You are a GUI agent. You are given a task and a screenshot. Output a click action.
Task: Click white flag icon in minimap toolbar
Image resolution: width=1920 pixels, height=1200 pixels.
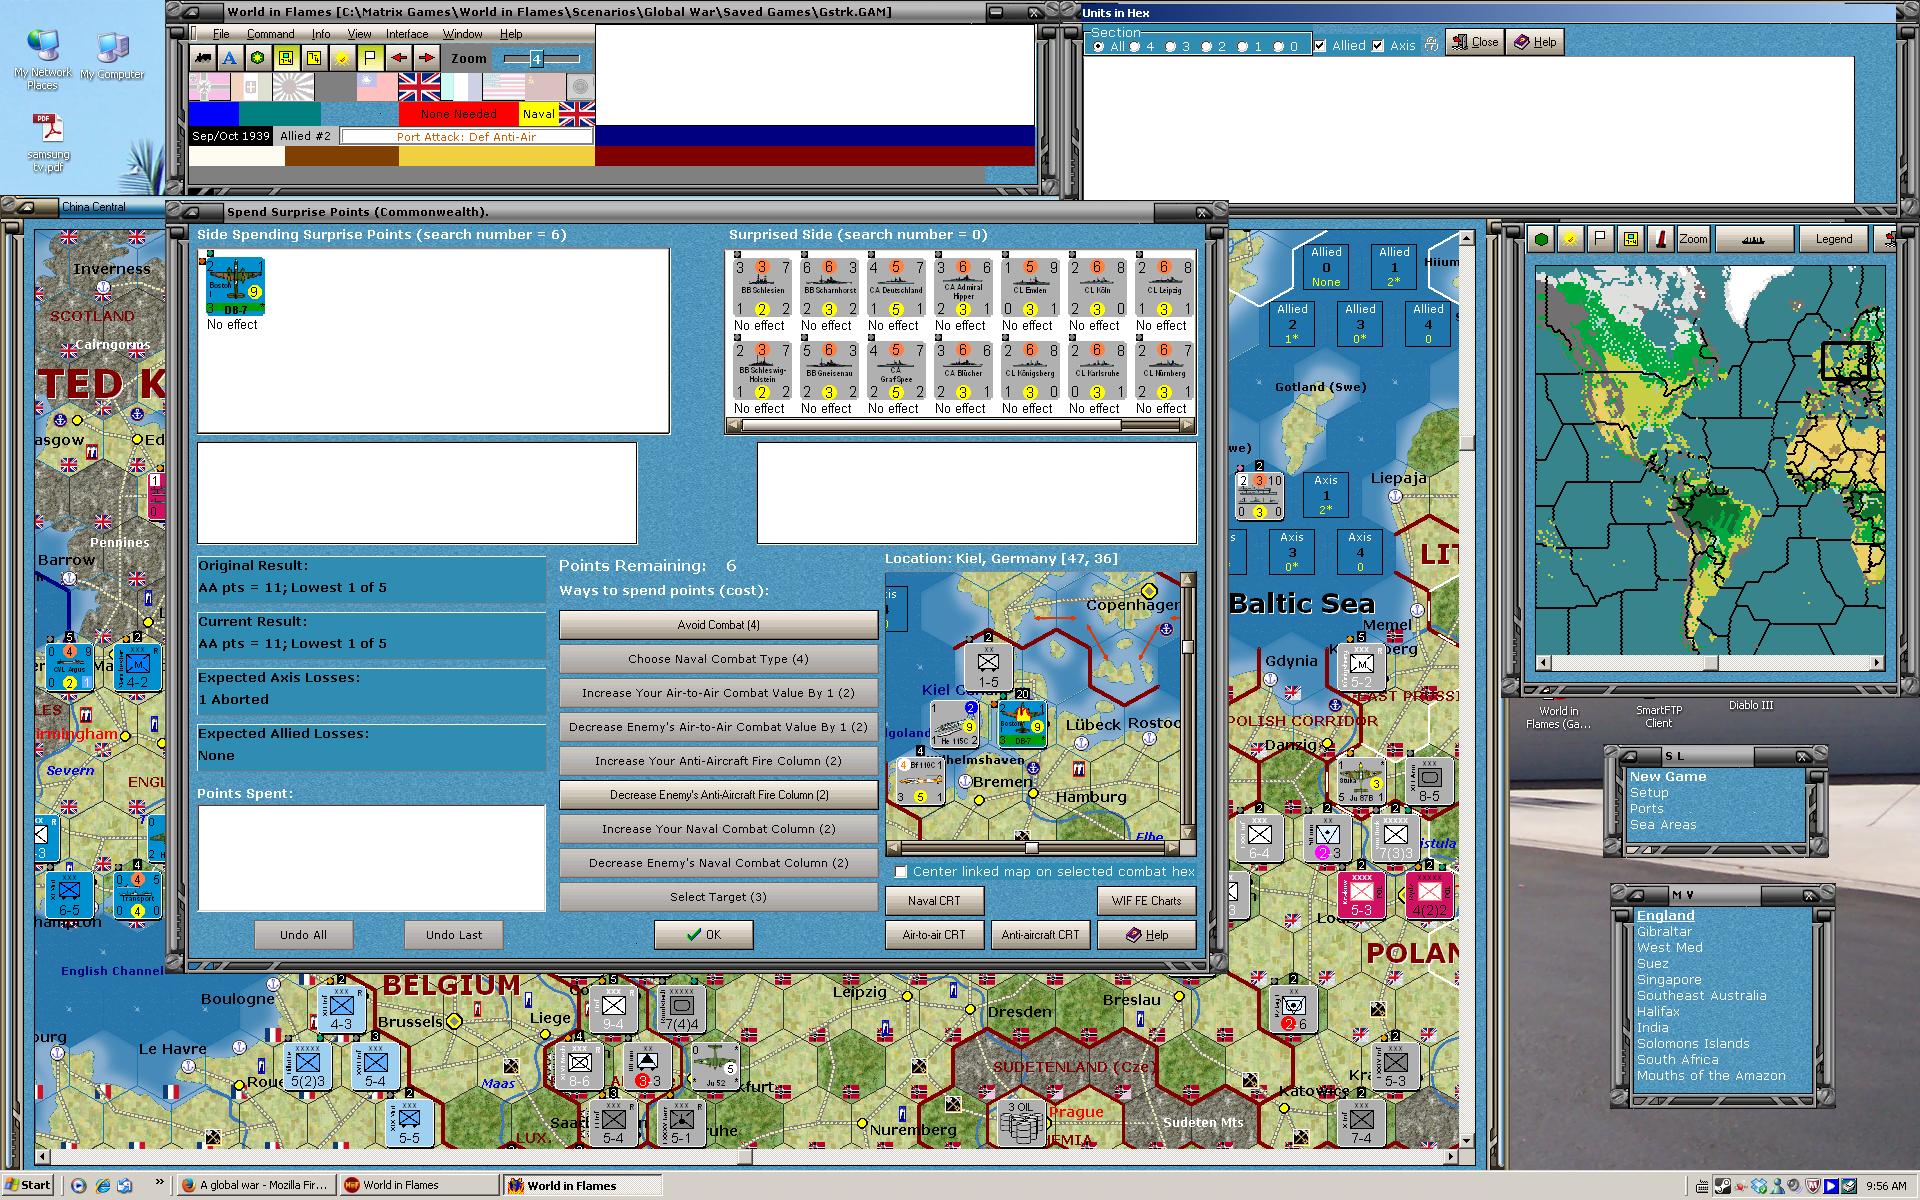click(1600, 239)
